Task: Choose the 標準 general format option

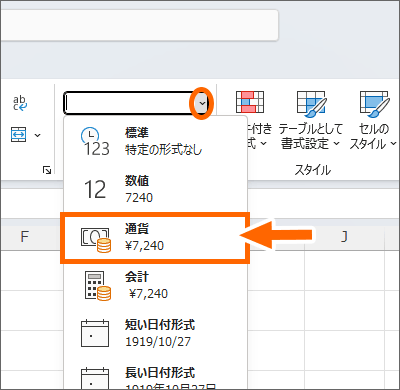Action: [x=155, y=141]
